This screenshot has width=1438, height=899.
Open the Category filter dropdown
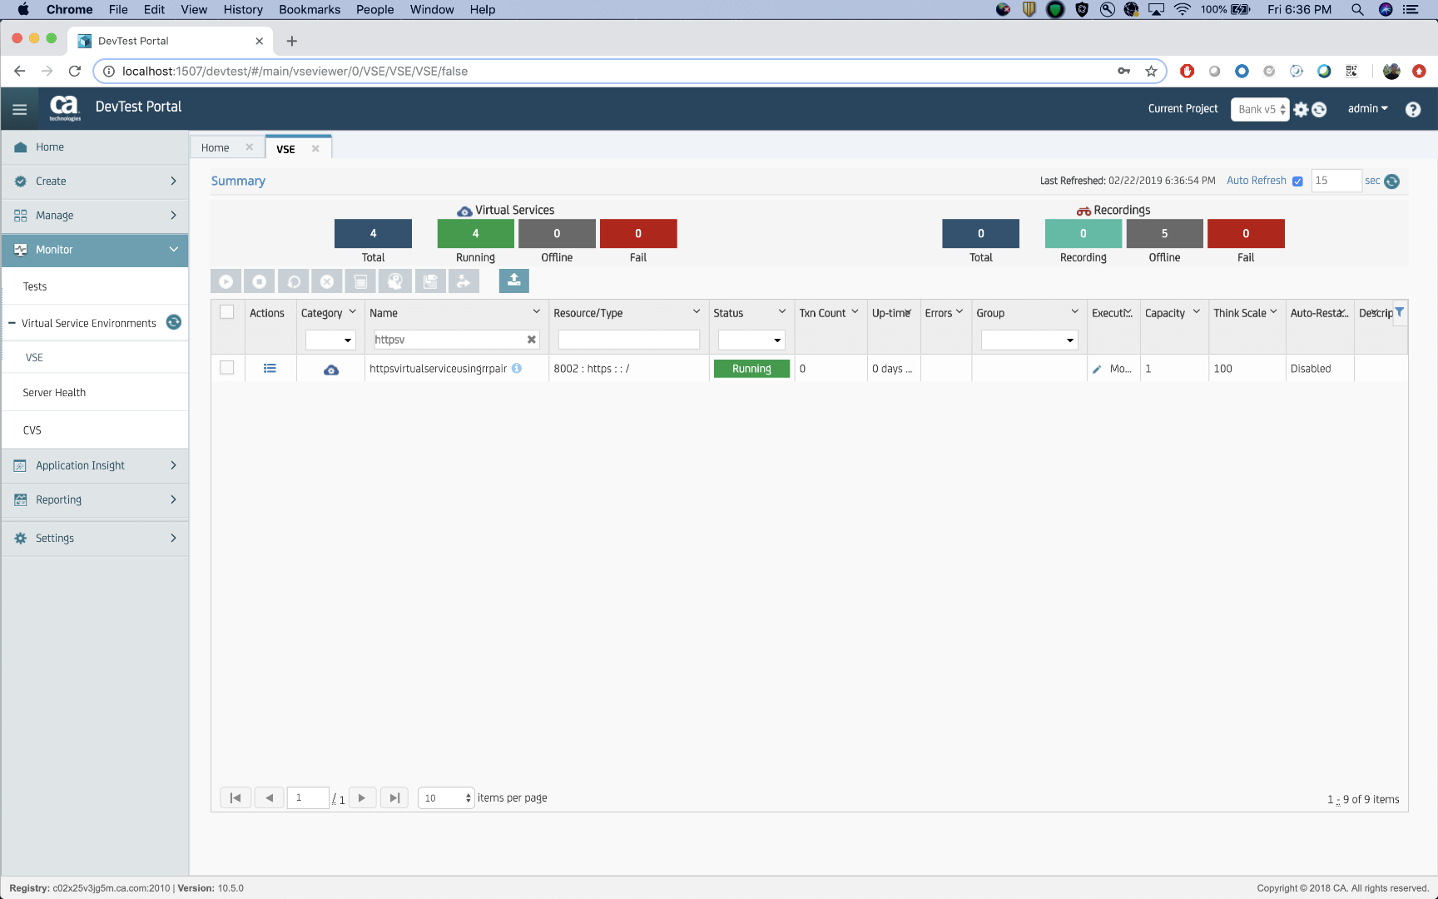point(330,340)
